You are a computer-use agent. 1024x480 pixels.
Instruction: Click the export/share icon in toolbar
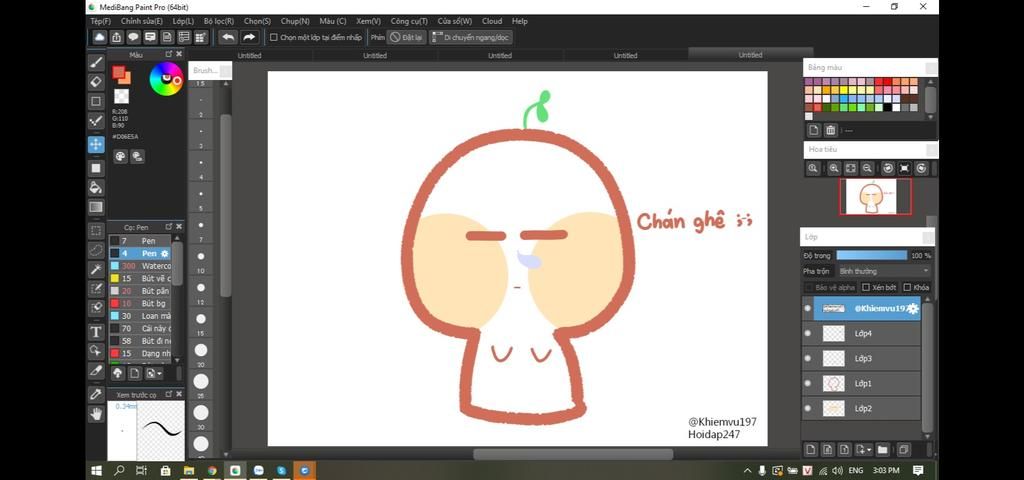116,37
